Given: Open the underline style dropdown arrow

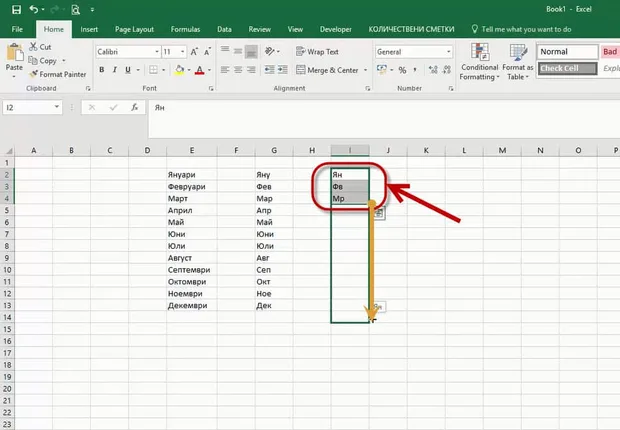Looking at the screenshot, I should pyautogui.click(x=138, y=70).
